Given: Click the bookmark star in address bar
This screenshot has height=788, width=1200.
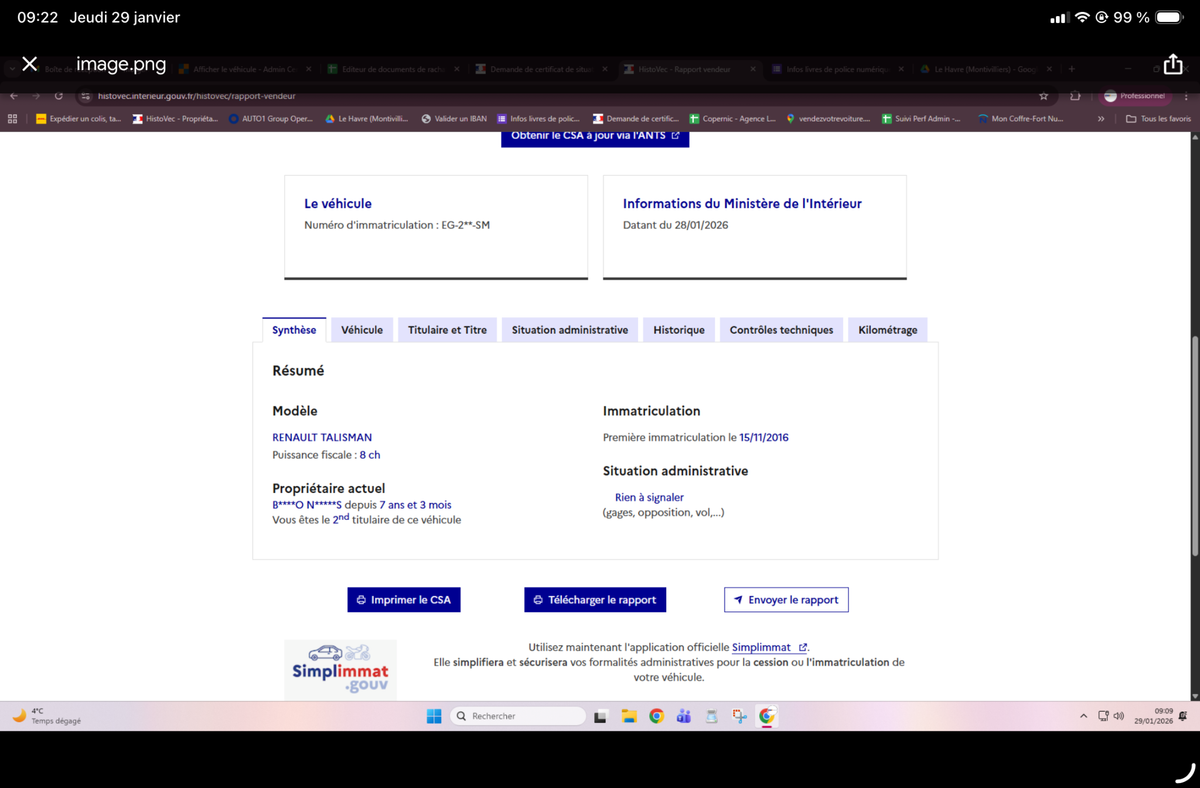Looking at the screenshot, I should [x=1044, y=96].
